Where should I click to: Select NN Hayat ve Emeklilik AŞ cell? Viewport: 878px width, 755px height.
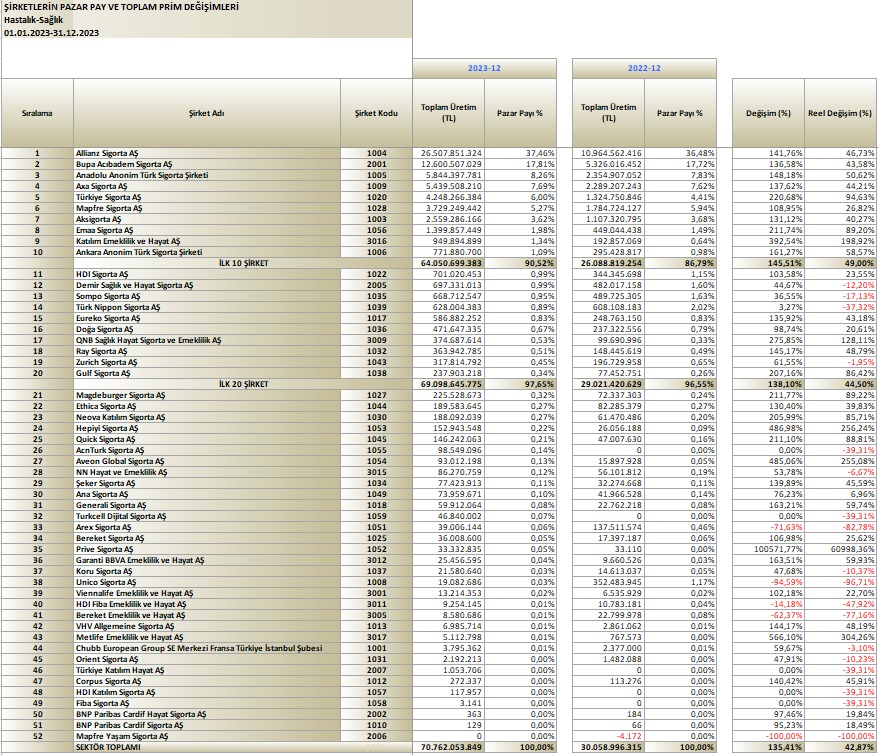click(x=207, y=472)
